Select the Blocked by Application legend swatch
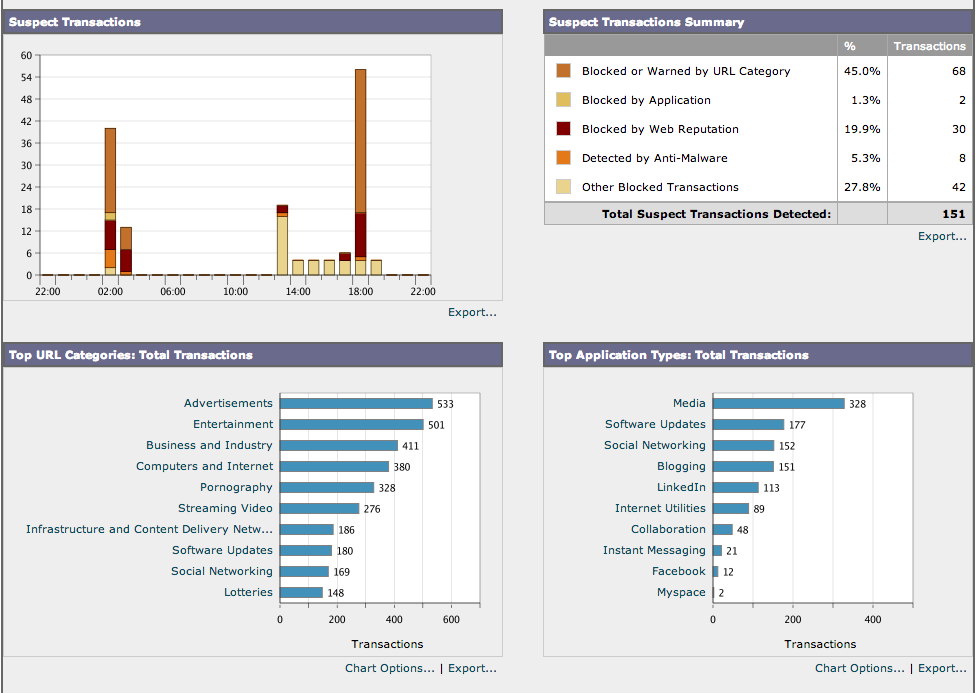This screenshot has width=977, height=693. pyautogui.click(x=564, y=100)
